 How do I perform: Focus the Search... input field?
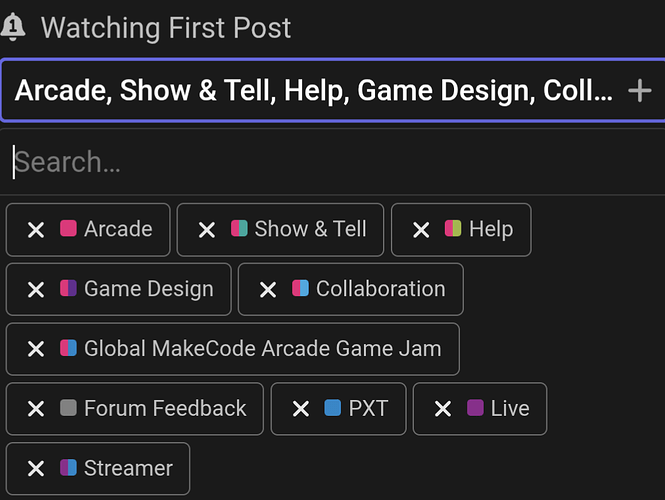(332, 162)
